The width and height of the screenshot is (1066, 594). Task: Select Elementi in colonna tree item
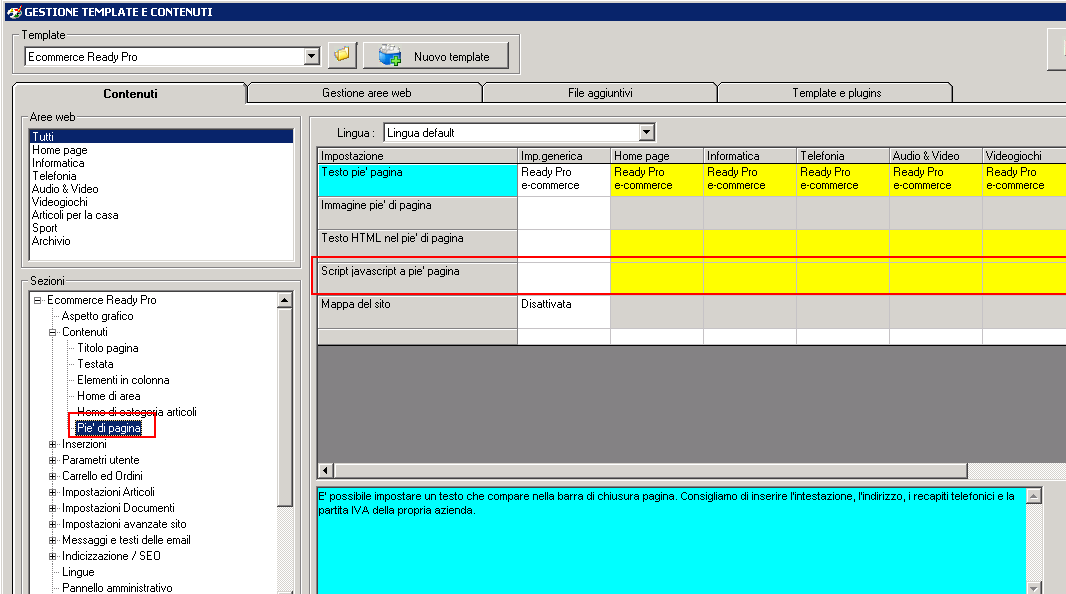[x=123, y=379]
